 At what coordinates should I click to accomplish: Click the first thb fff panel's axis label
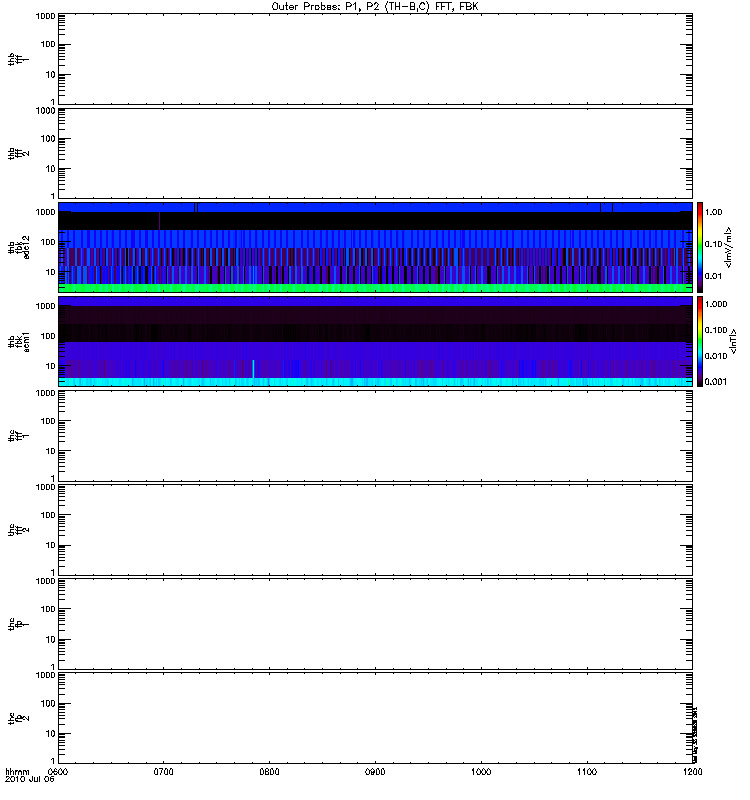(x=18, y=59)
